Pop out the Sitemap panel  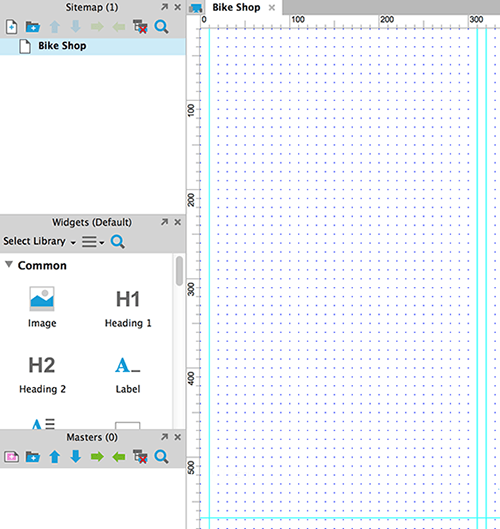pyautogui.click(x=164, y=7)
